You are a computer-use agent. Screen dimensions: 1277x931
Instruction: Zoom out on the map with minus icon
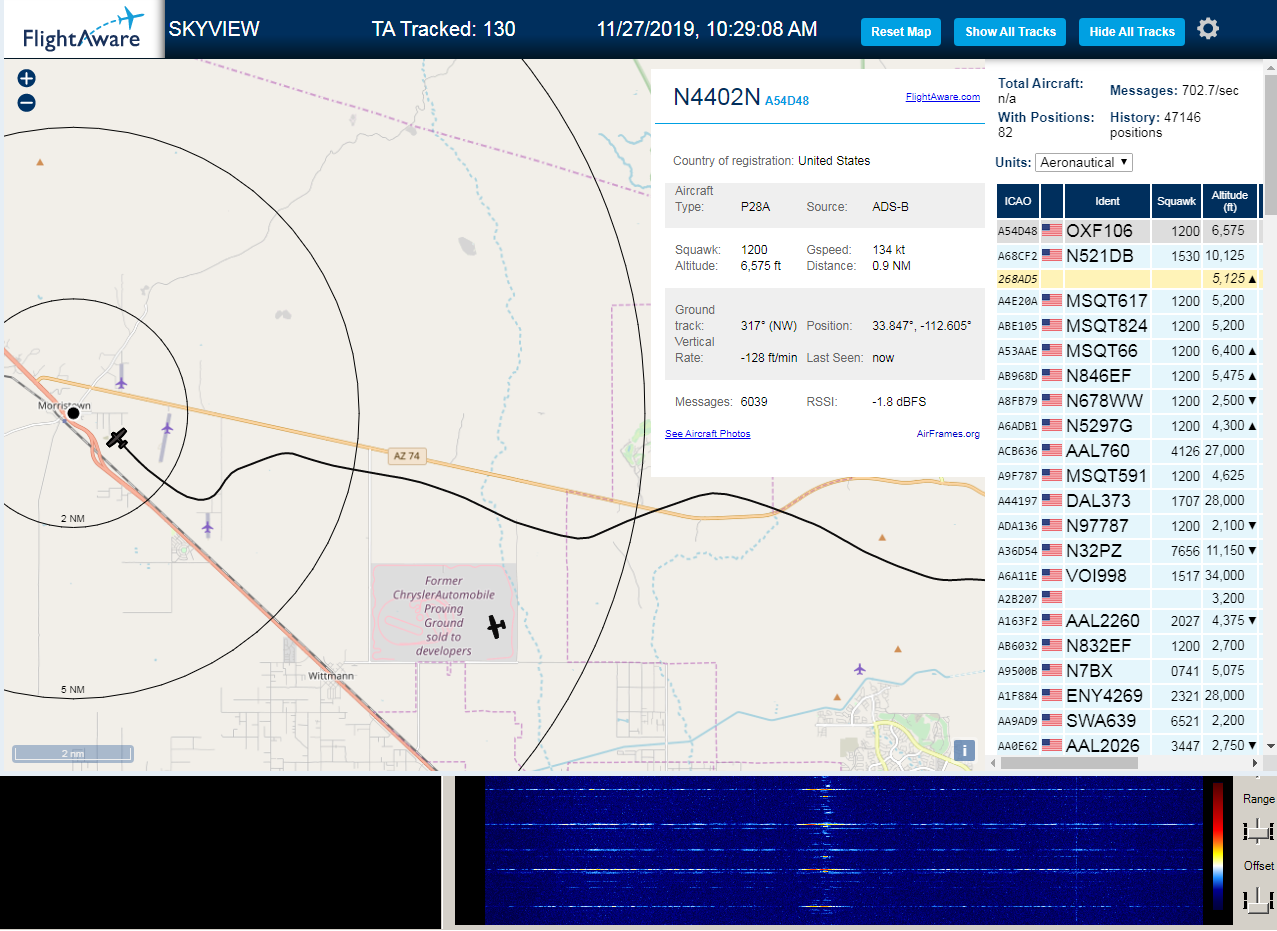(x=27, y=102)
